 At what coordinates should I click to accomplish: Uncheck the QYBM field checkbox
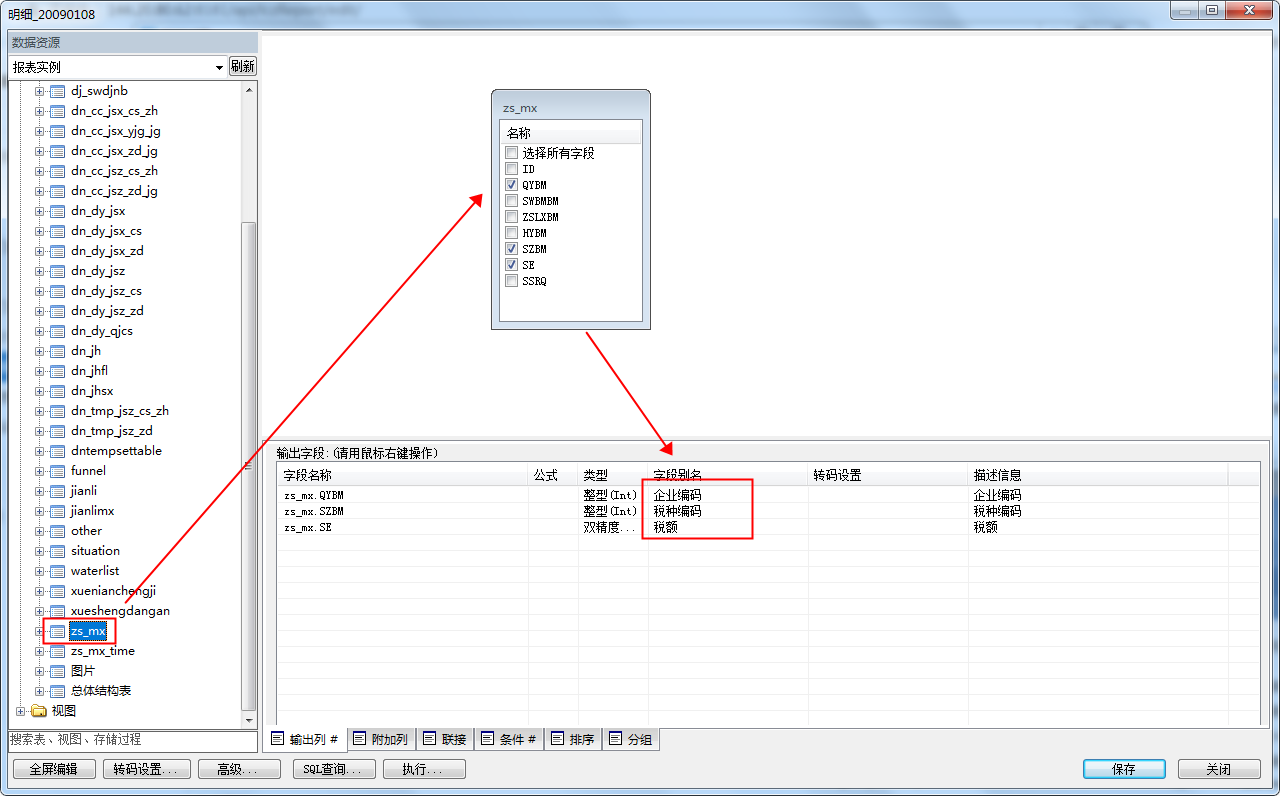click(x=512, y=185)
